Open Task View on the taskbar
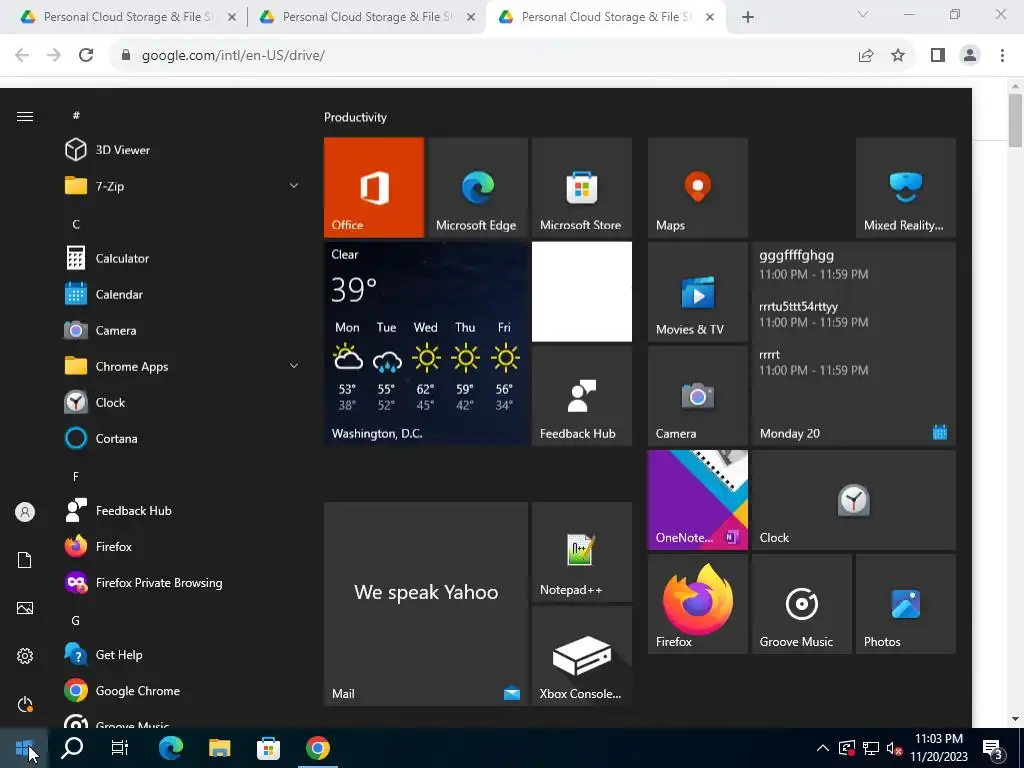The width and height of the screenshot is (1024, 768). click(120, 748)
